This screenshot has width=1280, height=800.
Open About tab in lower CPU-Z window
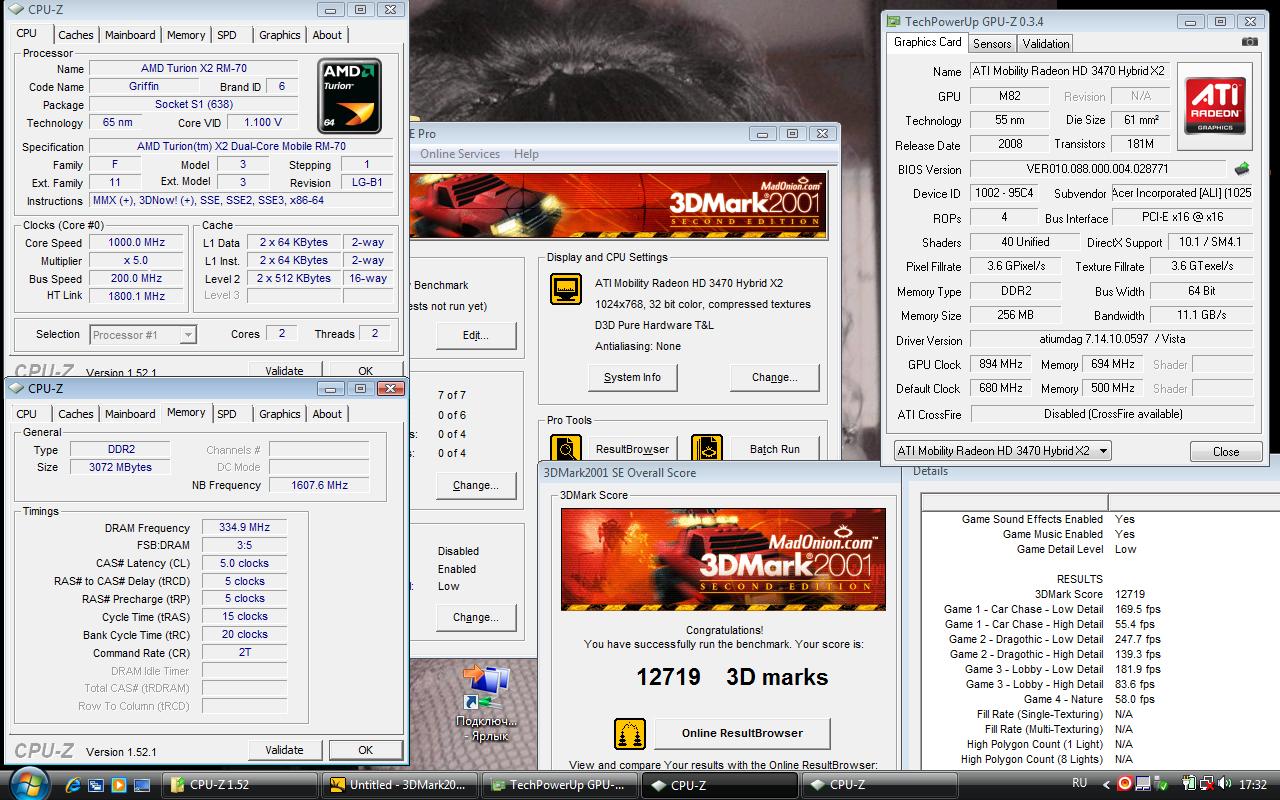tap(327, 414)
